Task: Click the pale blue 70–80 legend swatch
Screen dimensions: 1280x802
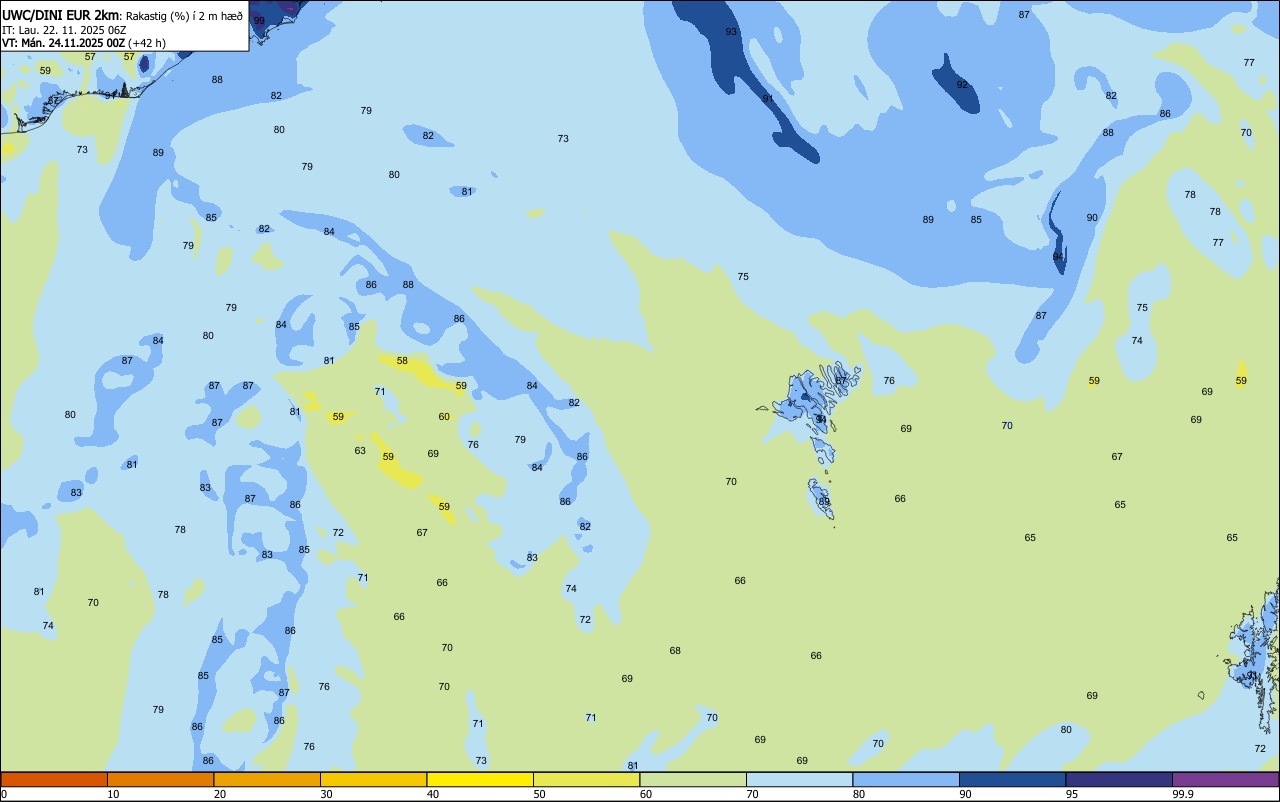Action: coord(799,779)
